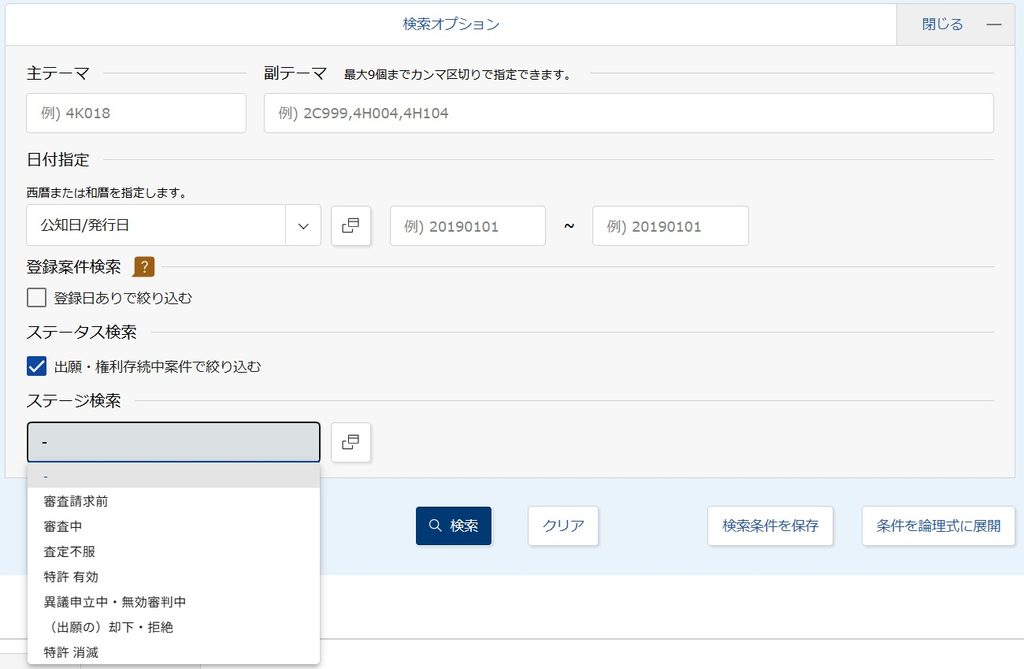Click the 検索 search button
The width and height of the screenshot is (1024, 669).
click(x=454, y=525)
